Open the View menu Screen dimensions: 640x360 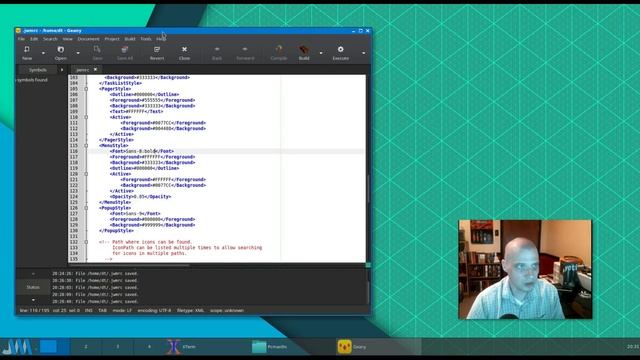tap(67, 39)
